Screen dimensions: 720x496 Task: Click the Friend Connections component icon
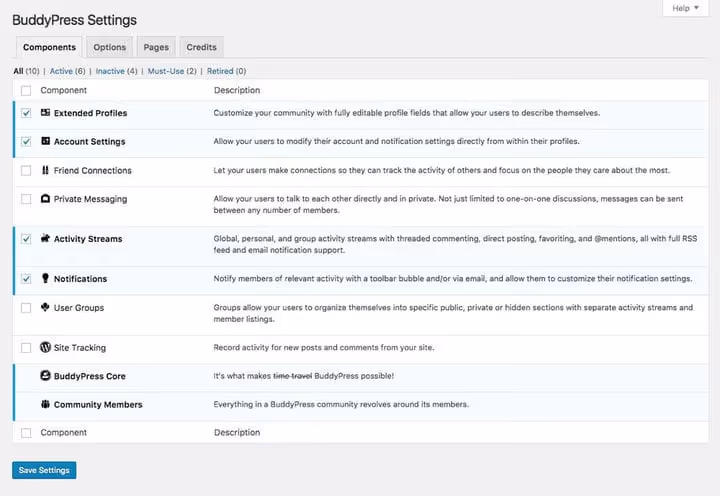pos(45,170)
